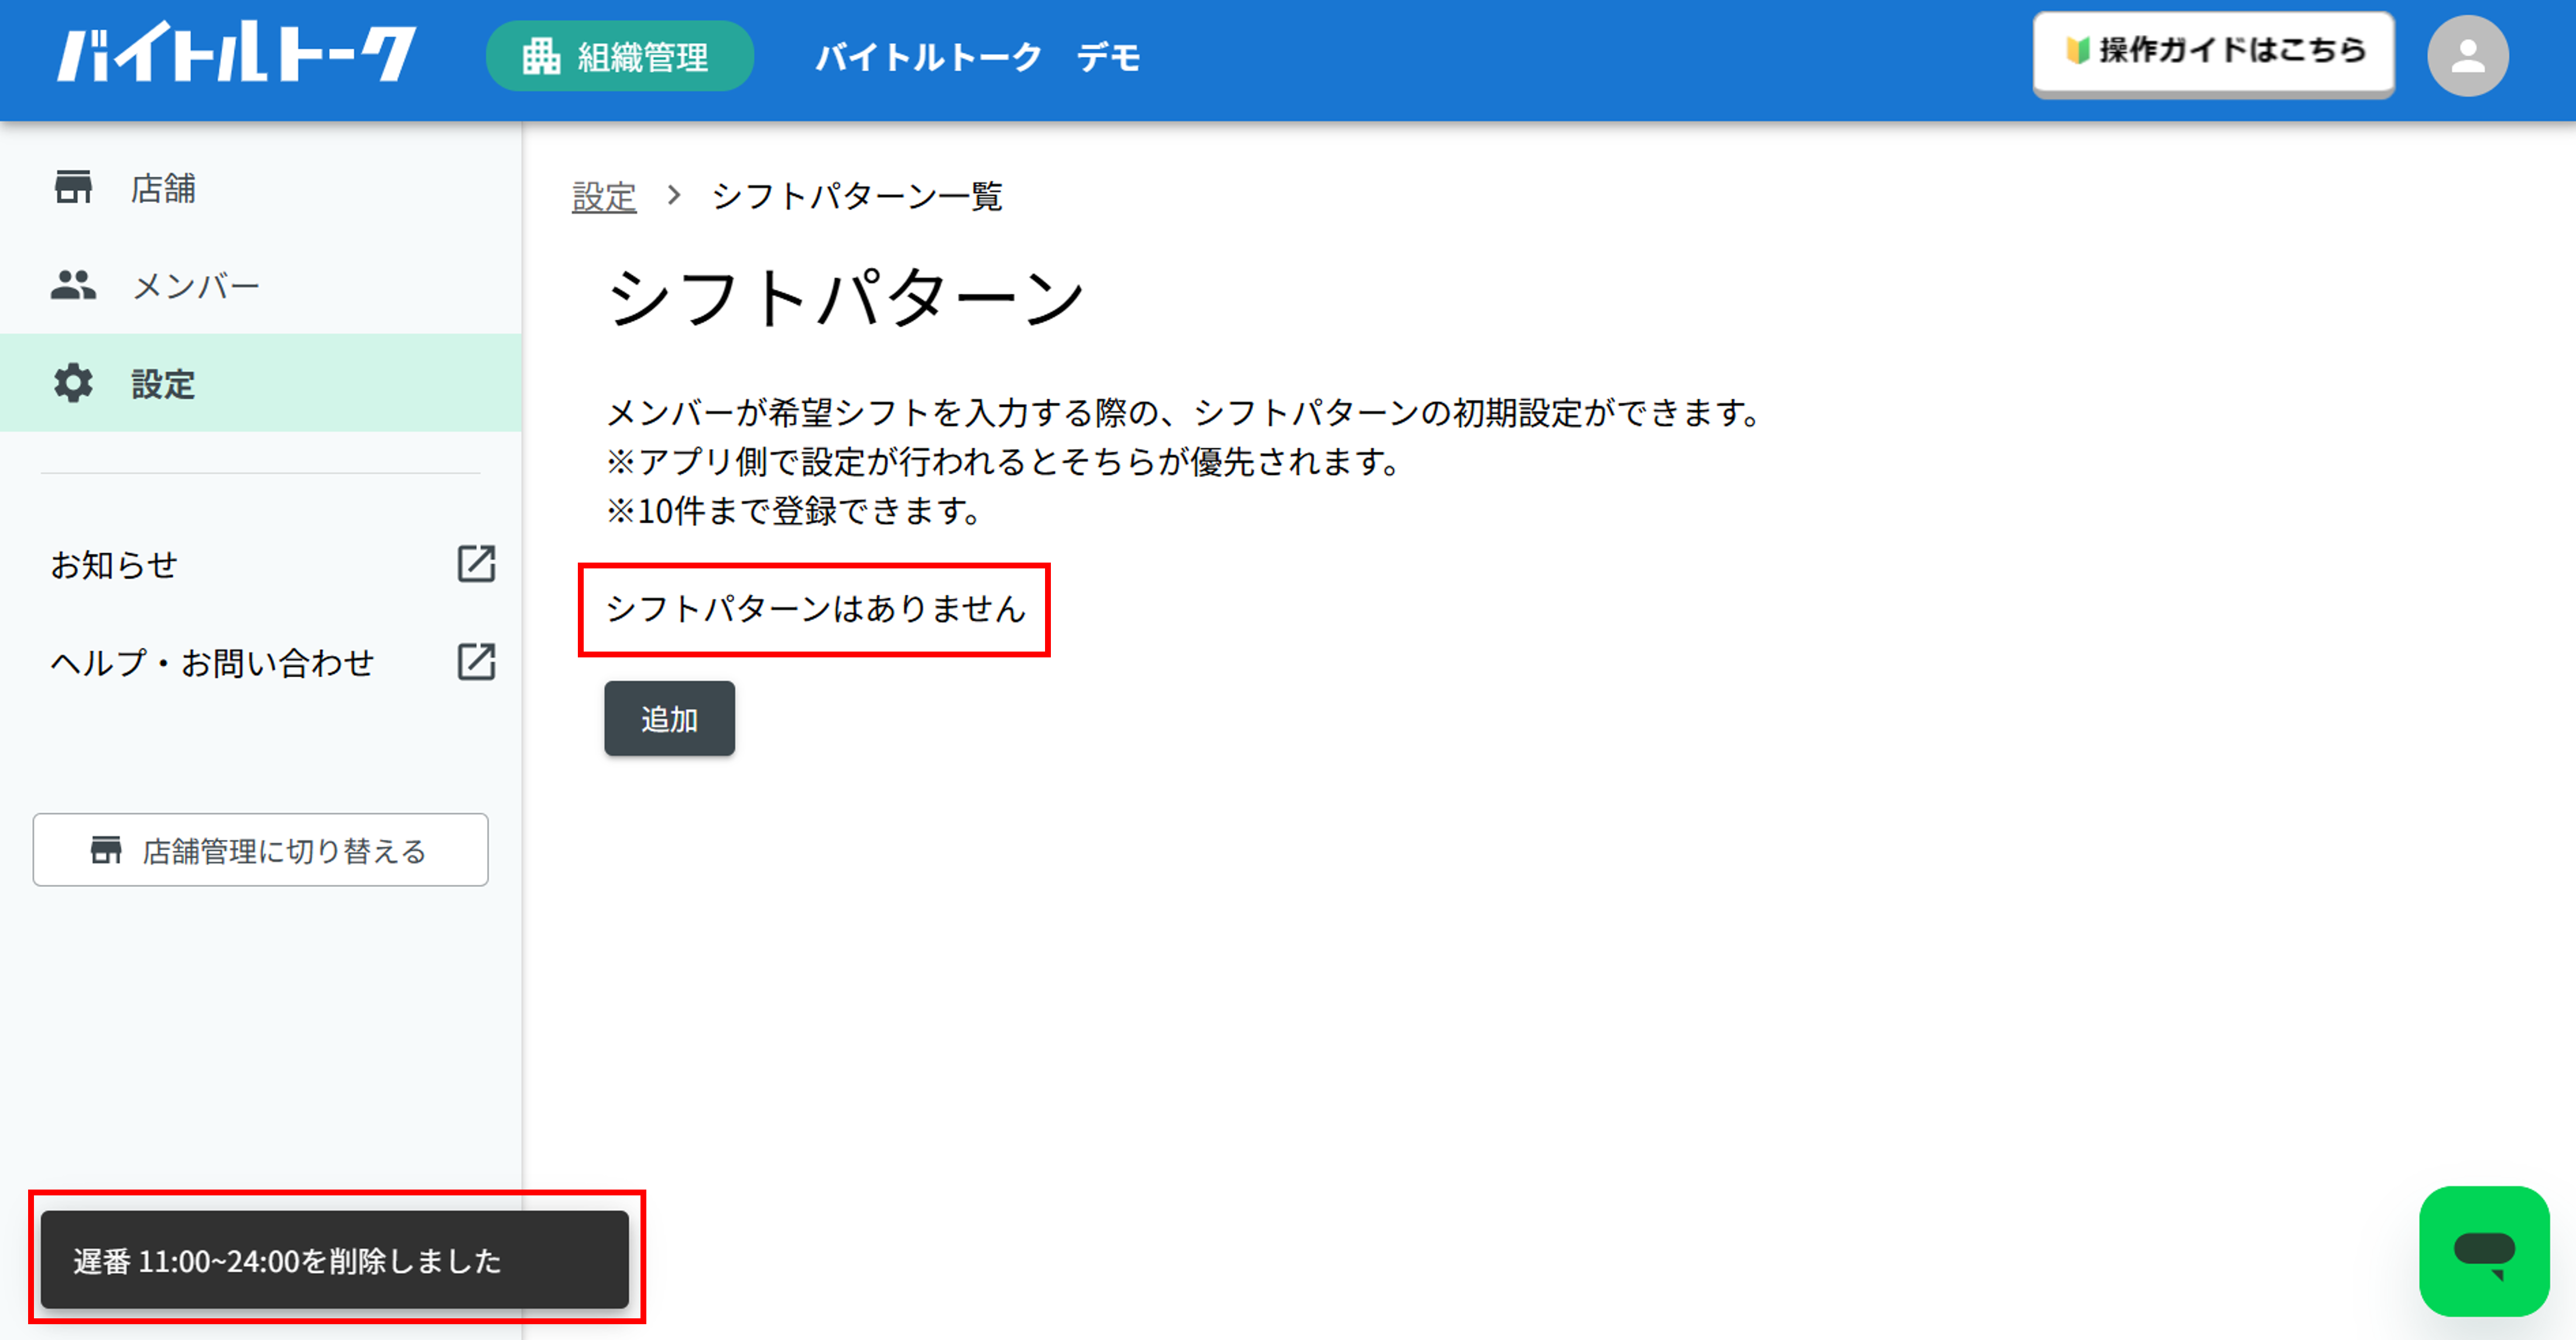Open the user avatar account menu
The width and height of the screenshot is (2576, 1340).
pyautogui.click(x=2467, y=56)
